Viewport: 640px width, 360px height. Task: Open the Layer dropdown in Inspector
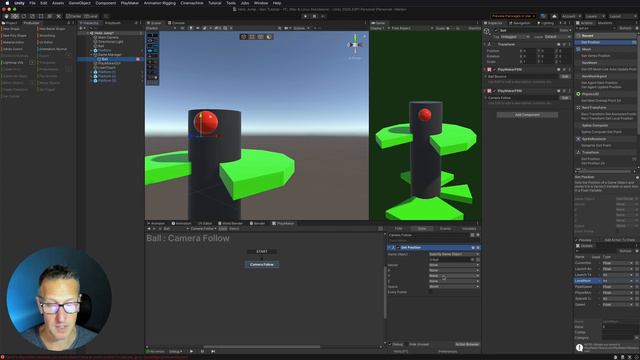(x=558, y=37)
